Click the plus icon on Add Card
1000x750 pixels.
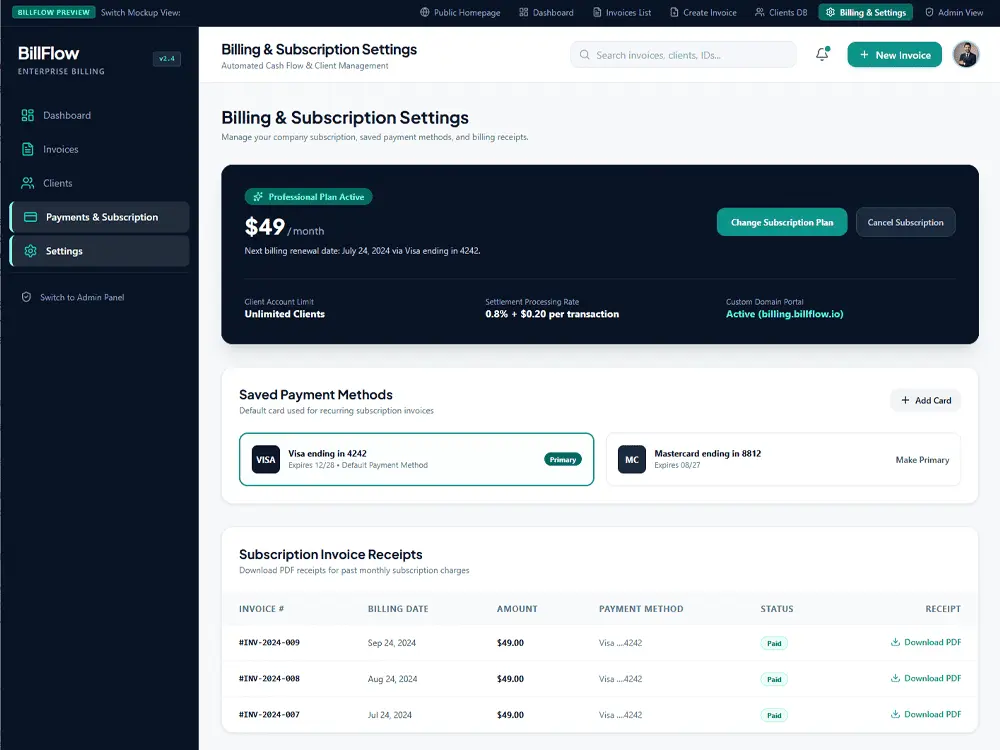pyautogui.click(x=905, y=400)
